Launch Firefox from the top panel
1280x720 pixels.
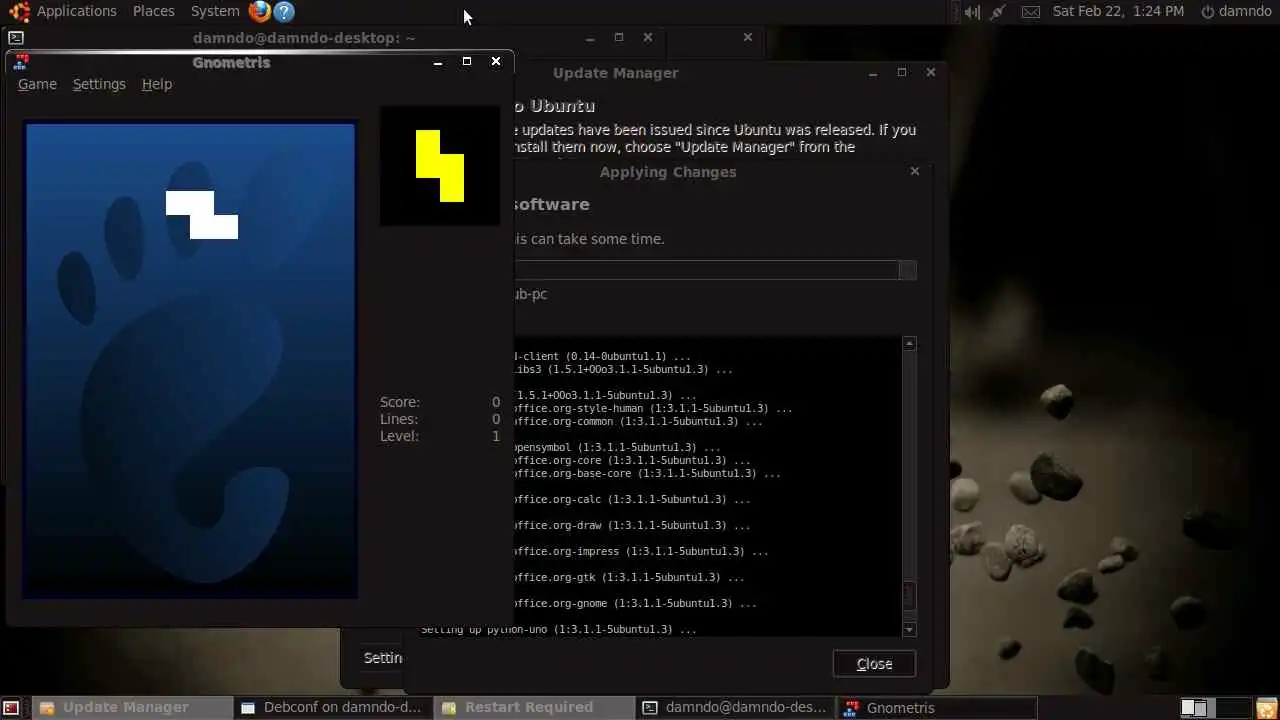click(260, 11)
